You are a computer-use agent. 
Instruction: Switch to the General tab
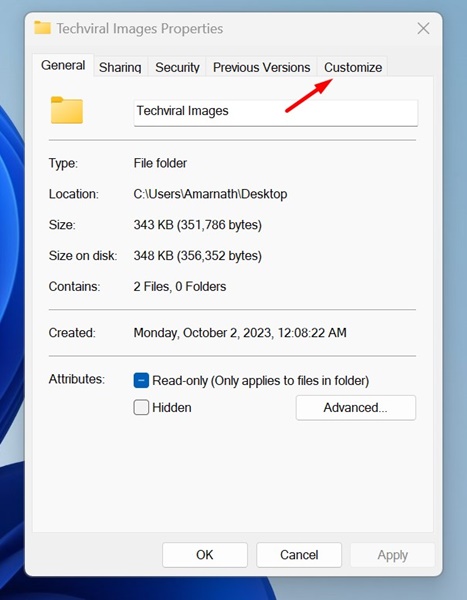click(63, 65)
